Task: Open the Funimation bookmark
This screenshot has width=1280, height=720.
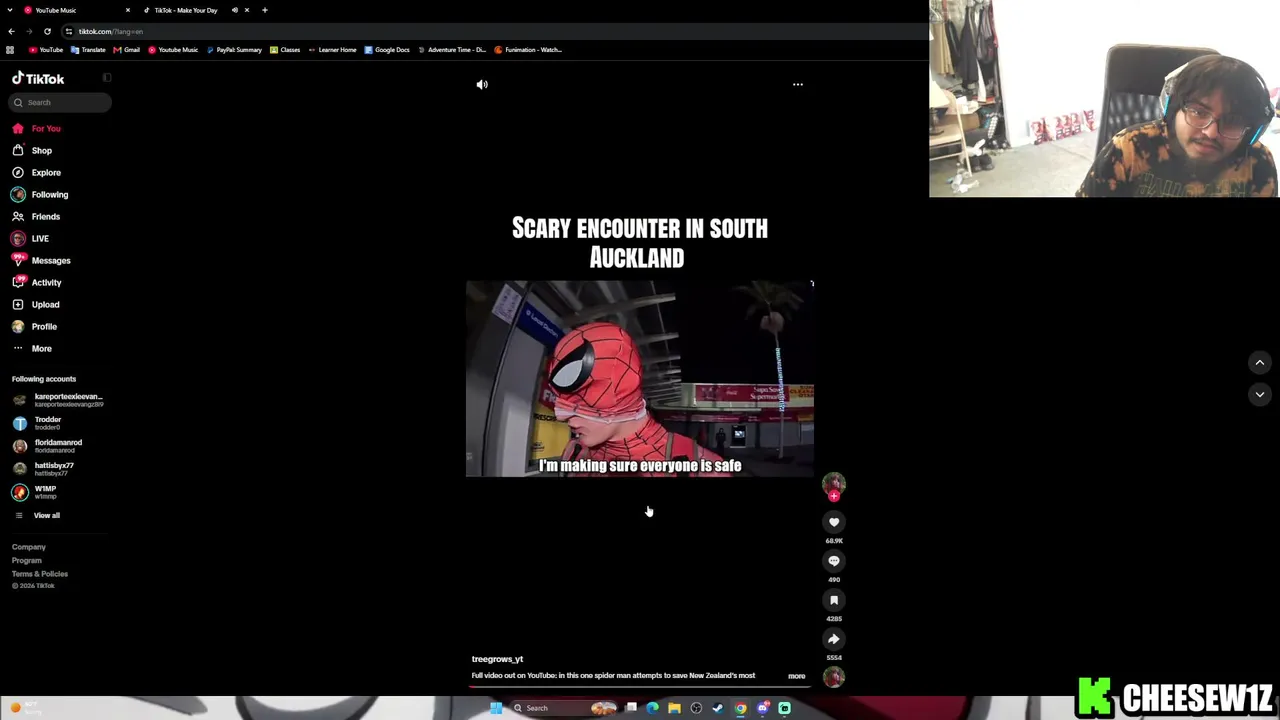Action: coord(528,50)
